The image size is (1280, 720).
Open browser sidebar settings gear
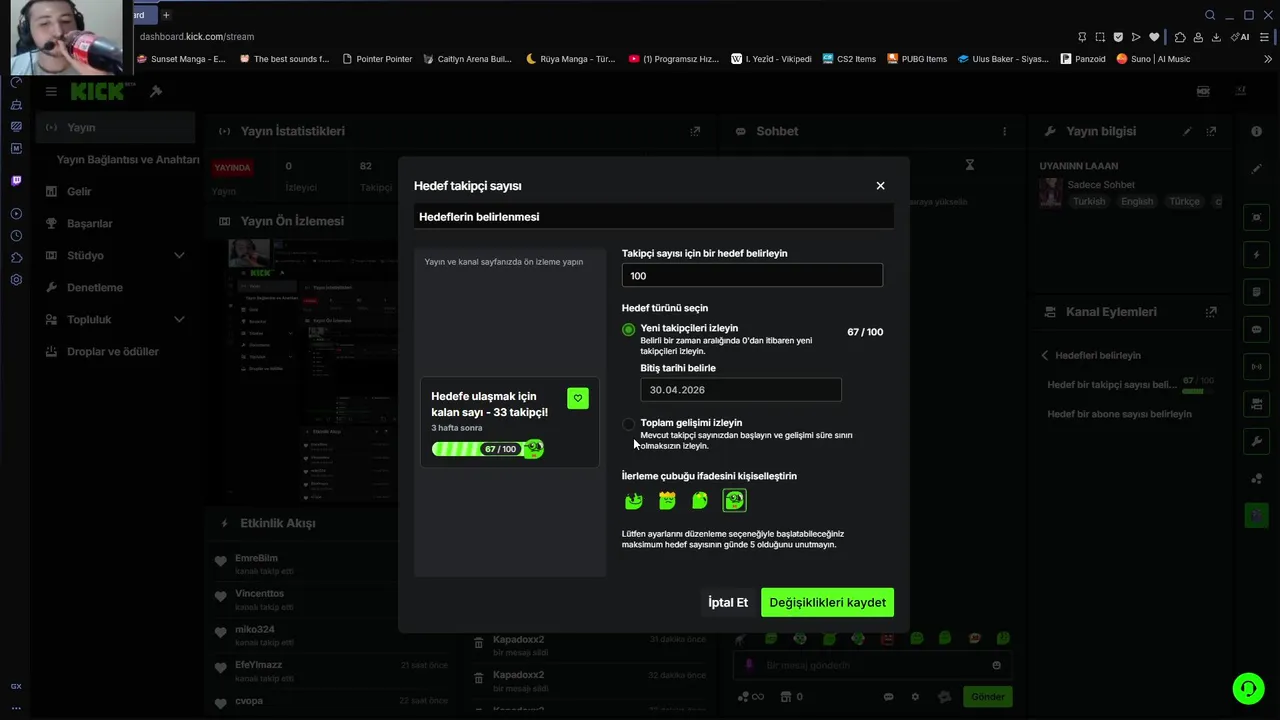(x=16, y=280)
